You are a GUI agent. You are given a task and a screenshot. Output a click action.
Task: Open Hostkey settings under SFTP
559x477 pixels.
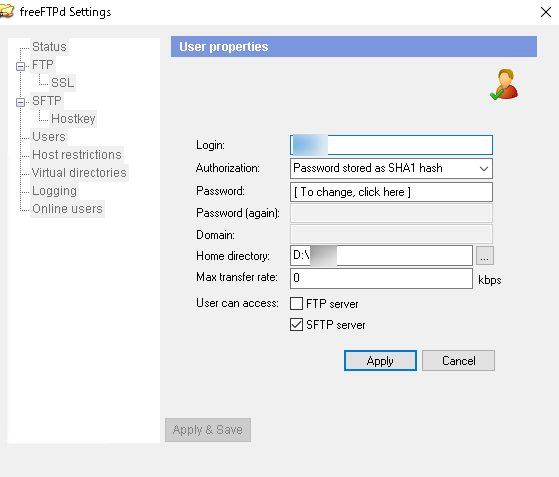73,119
